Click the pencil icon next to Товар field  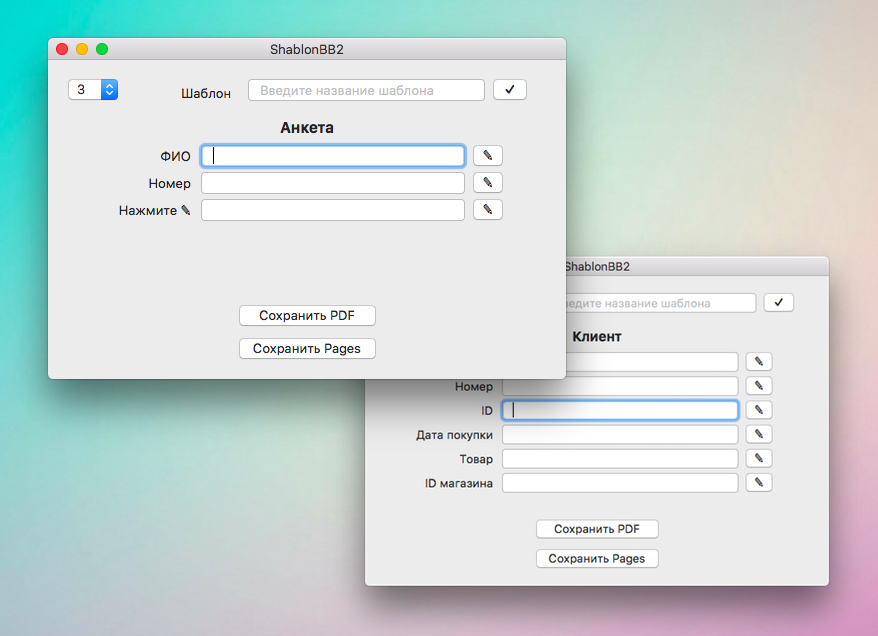[x=759, y=459]
